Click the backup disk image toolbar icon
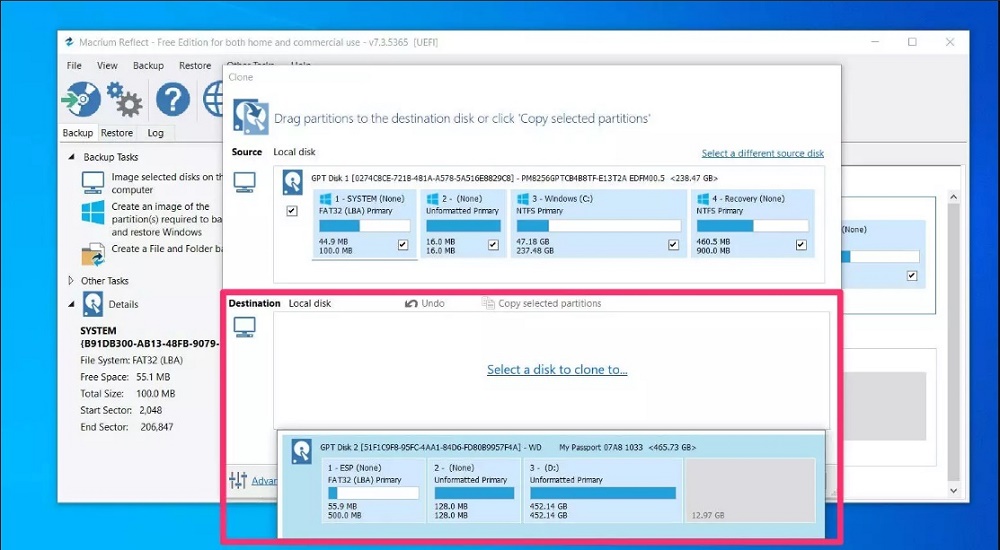This screenshot has width=1000, height=550. (x=81, y=100)
